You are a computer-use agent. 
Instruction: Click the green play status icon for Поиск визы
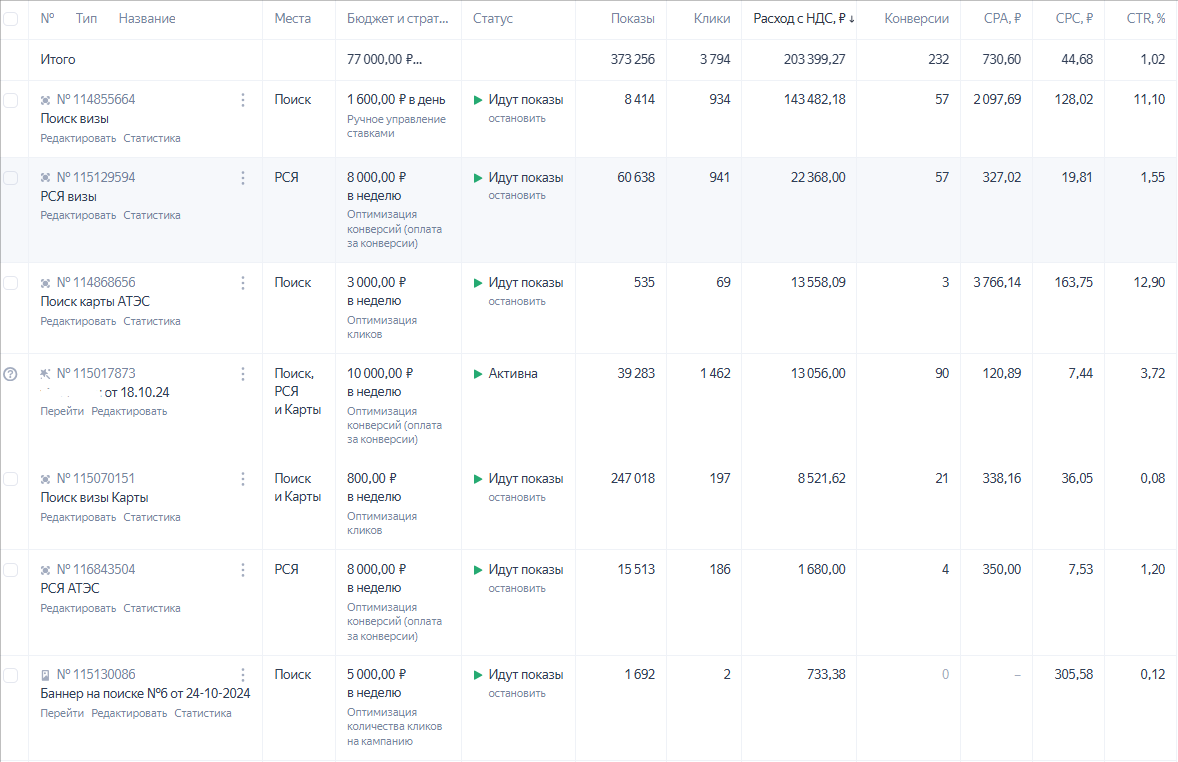pos(478,100)
